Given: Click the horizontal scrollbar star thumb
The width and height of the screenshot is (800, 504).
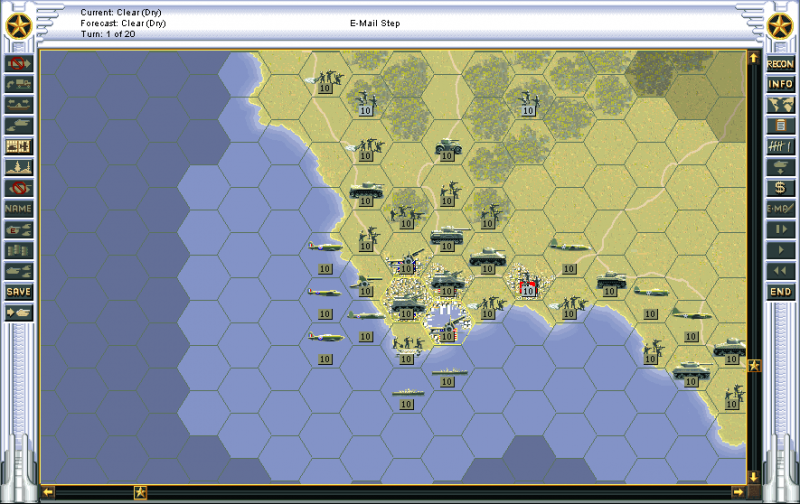Looking at the screenshot, I should coord(141,491).
